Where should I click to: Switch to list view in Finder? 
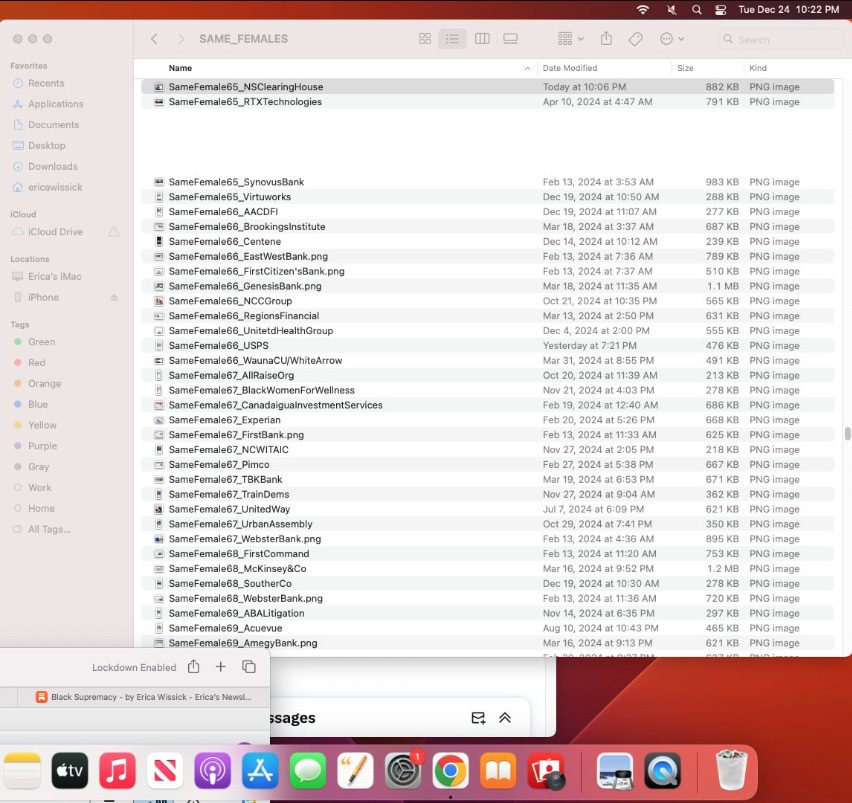(452, 39)
